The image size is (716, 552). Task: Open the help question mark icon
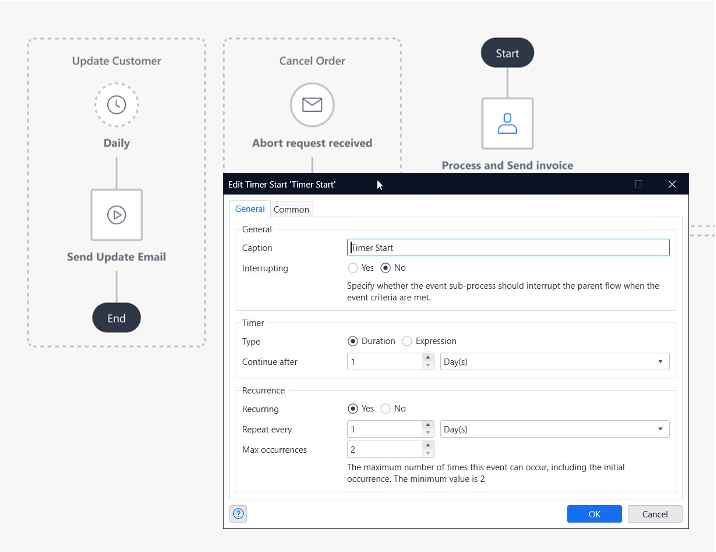(238, 514)
